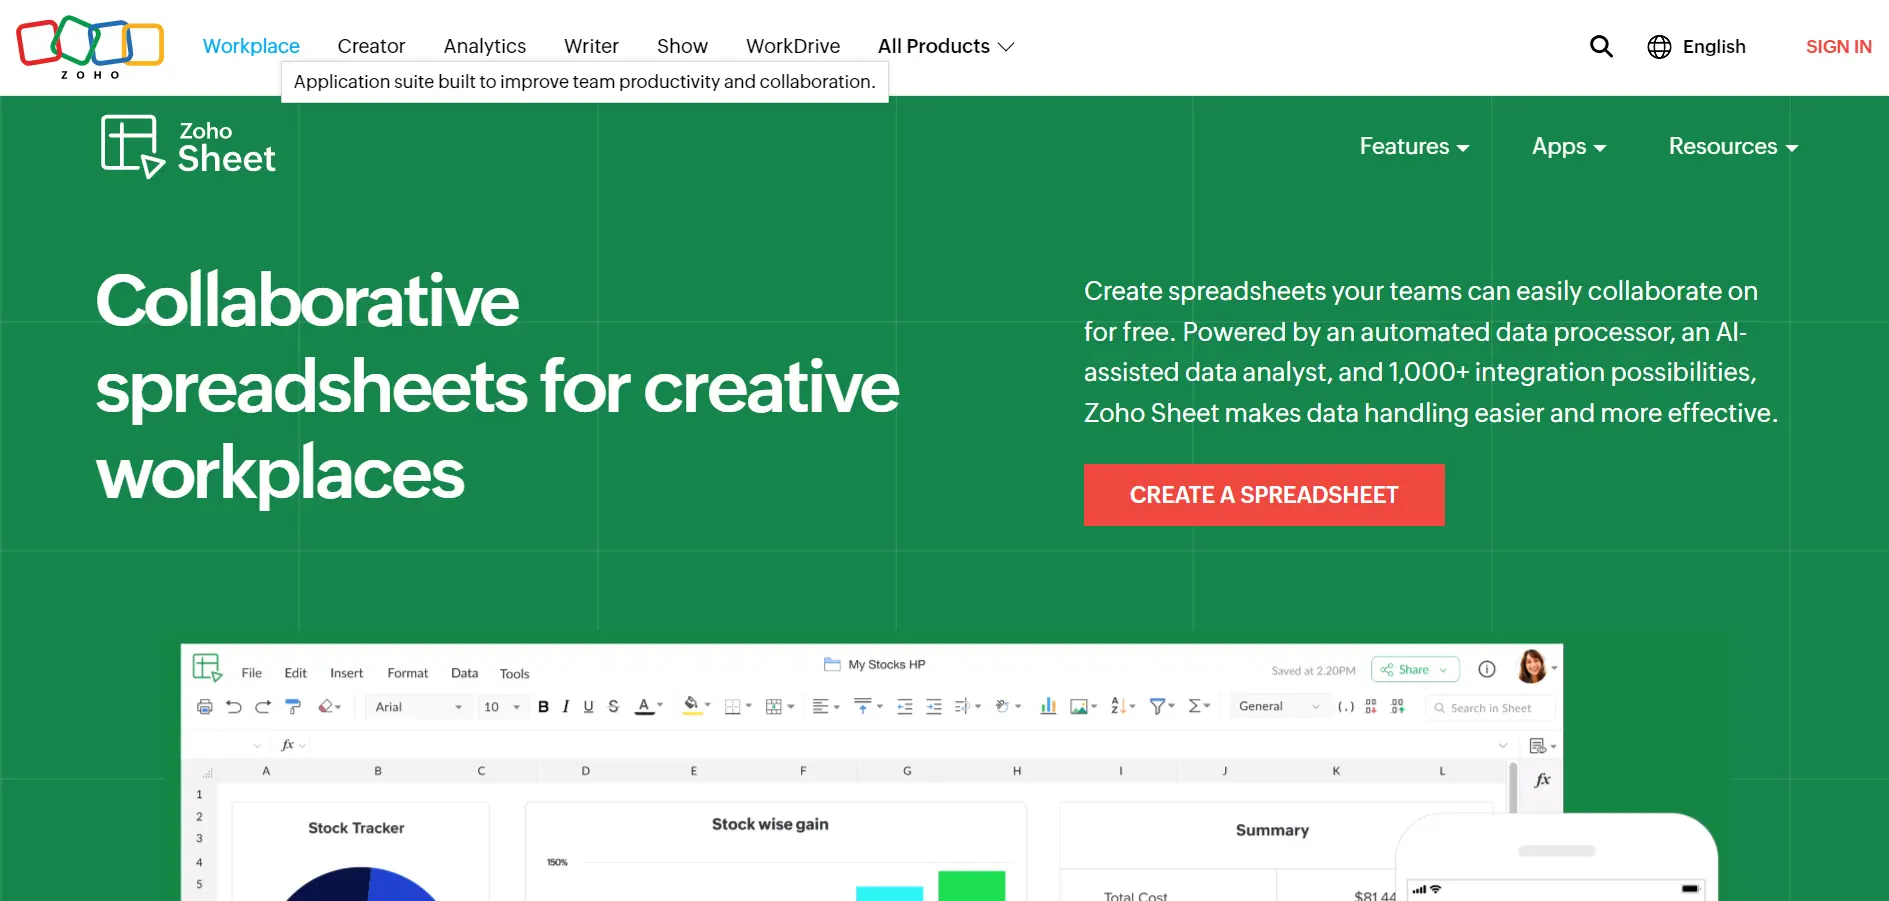Open the Workplace tab in top navigation
The height and width of the screenshot is (901, 1889).
(x=251, y=46)
